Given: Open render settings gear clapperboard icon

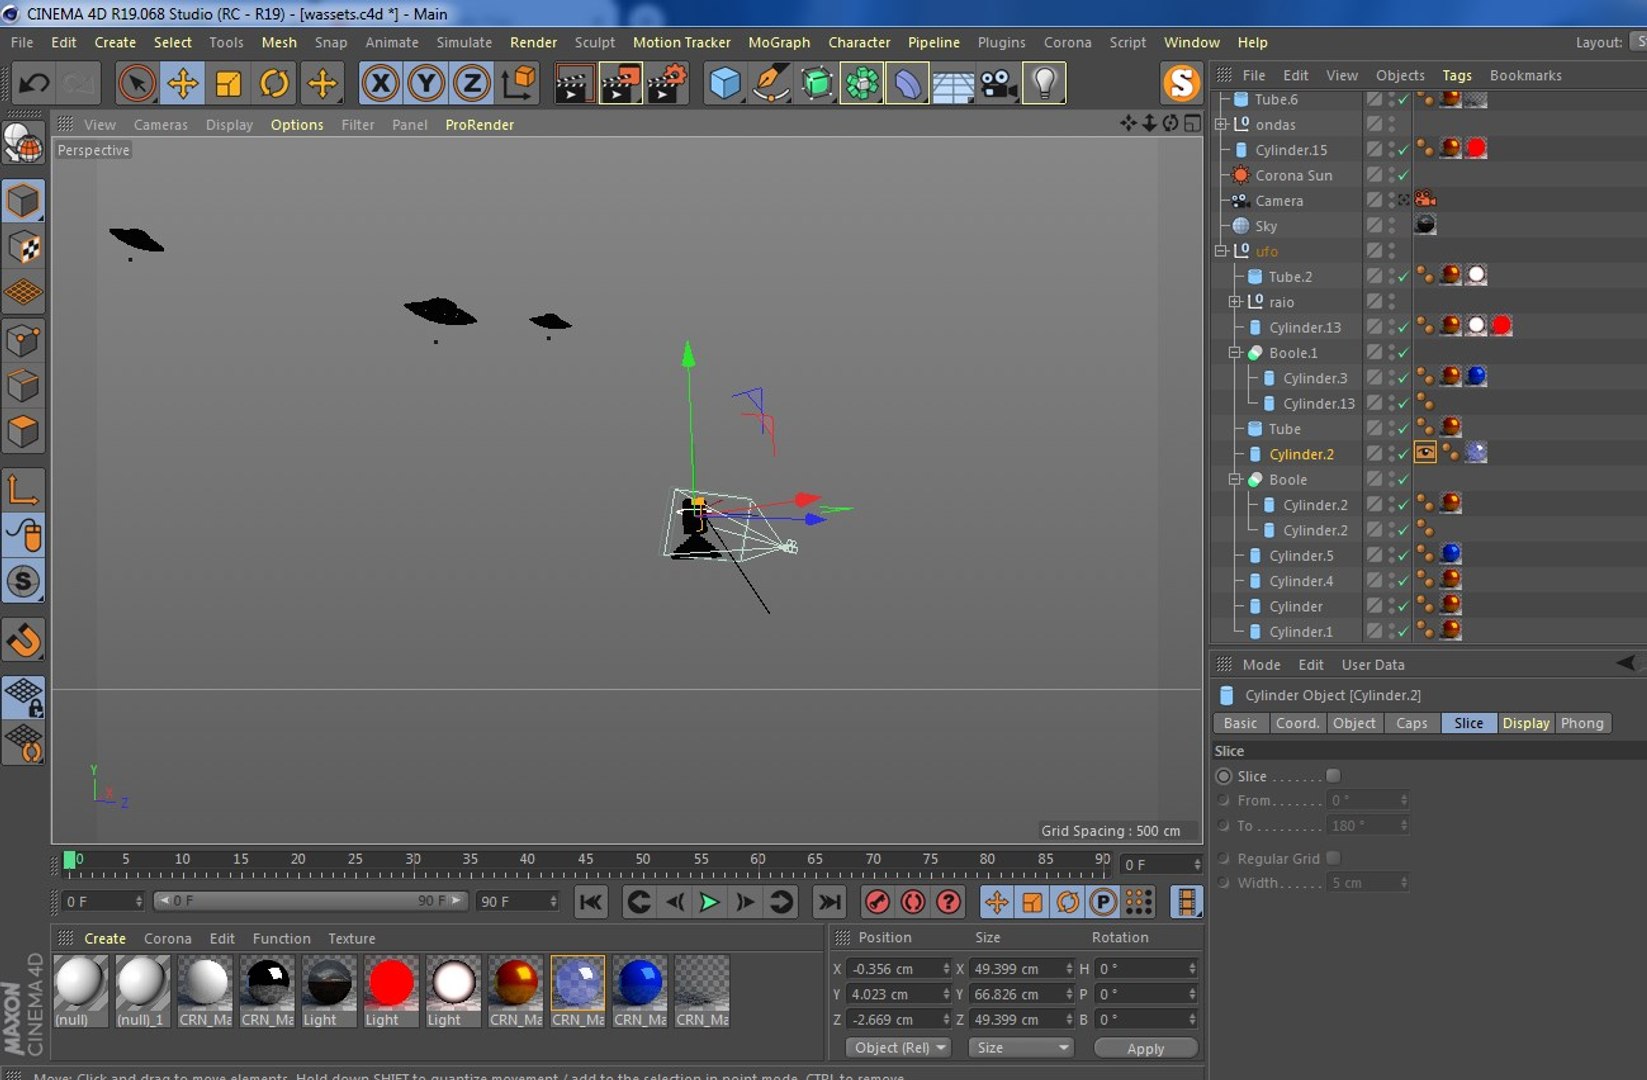Looking at the screenshot, I should [667, 83].
